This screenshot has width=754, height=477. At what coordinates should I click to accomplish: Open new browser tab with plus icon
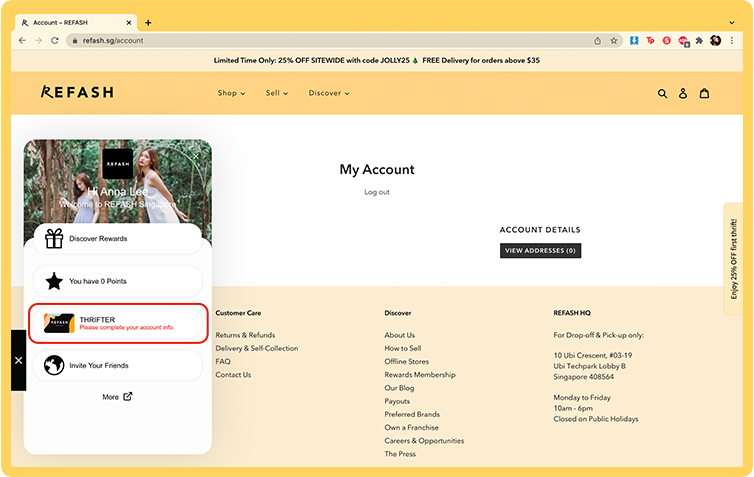148,23
